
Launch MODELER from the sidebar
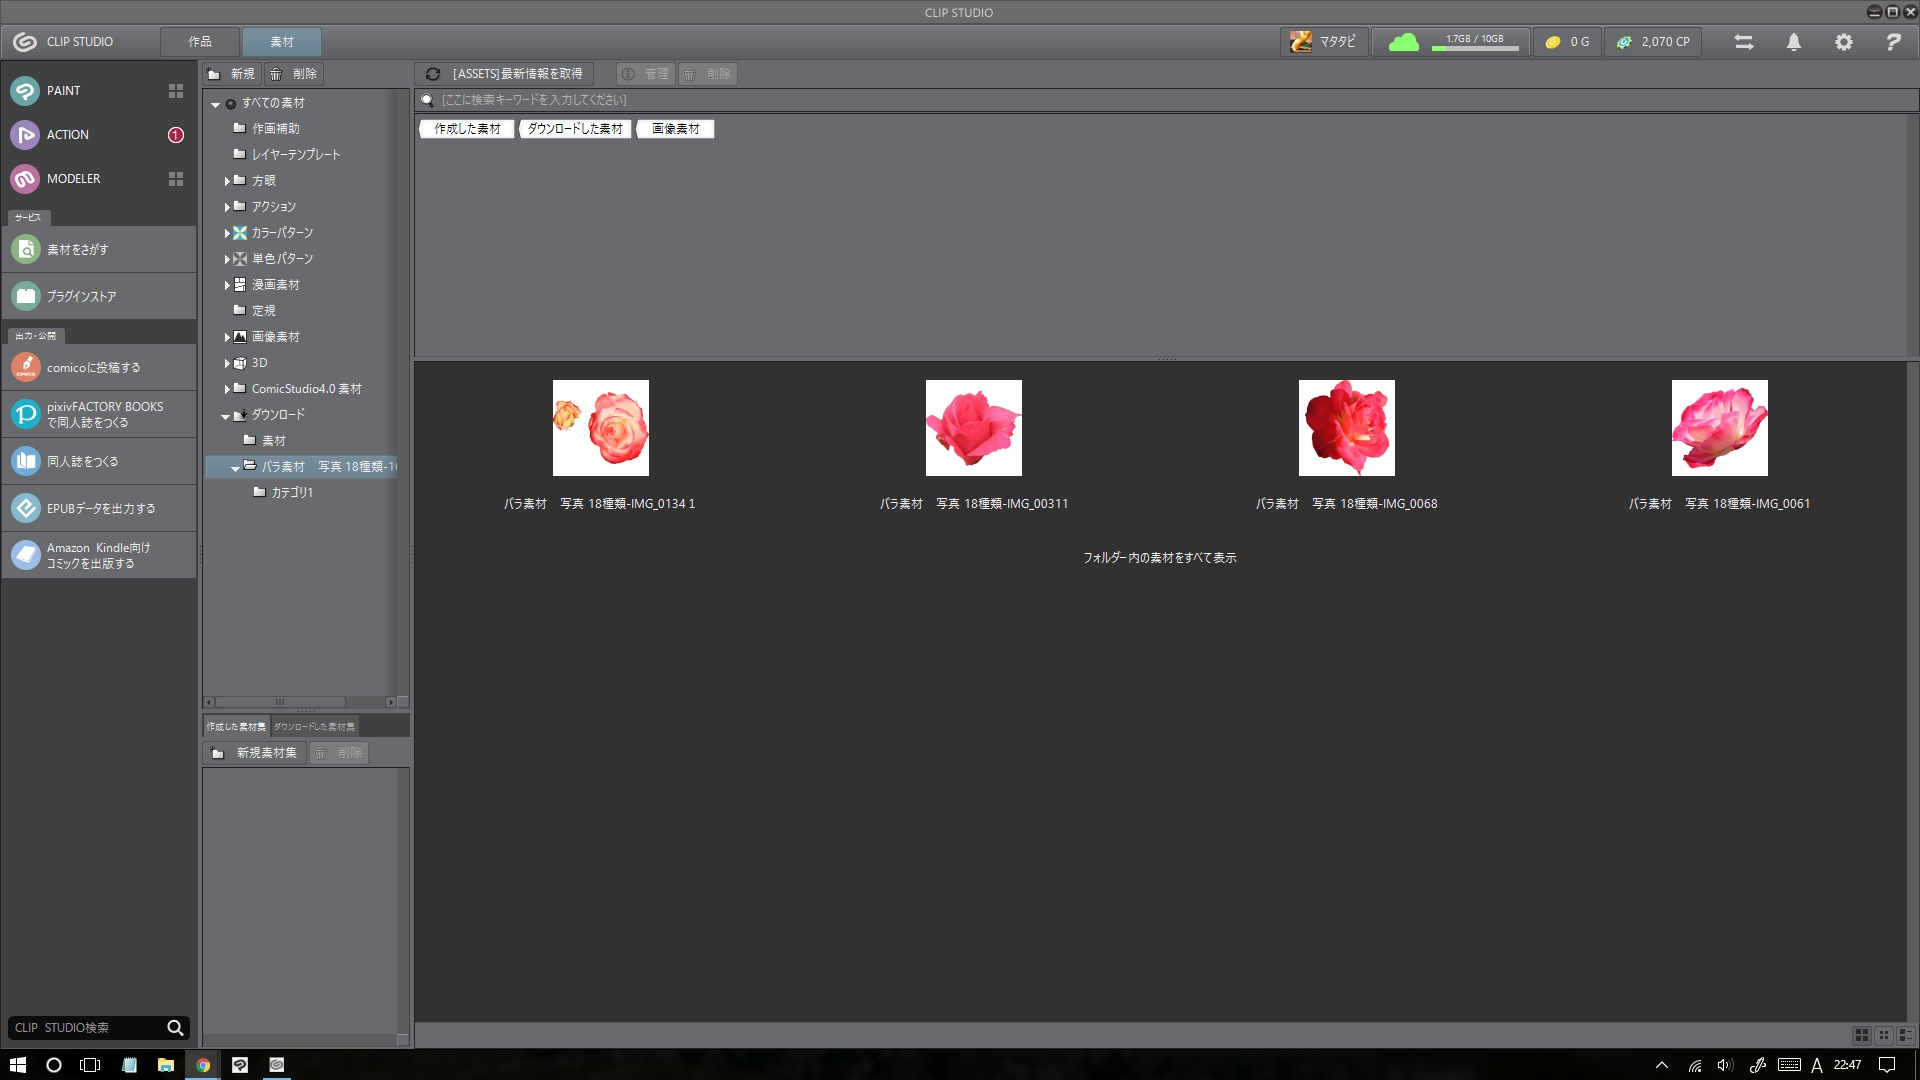25,179
